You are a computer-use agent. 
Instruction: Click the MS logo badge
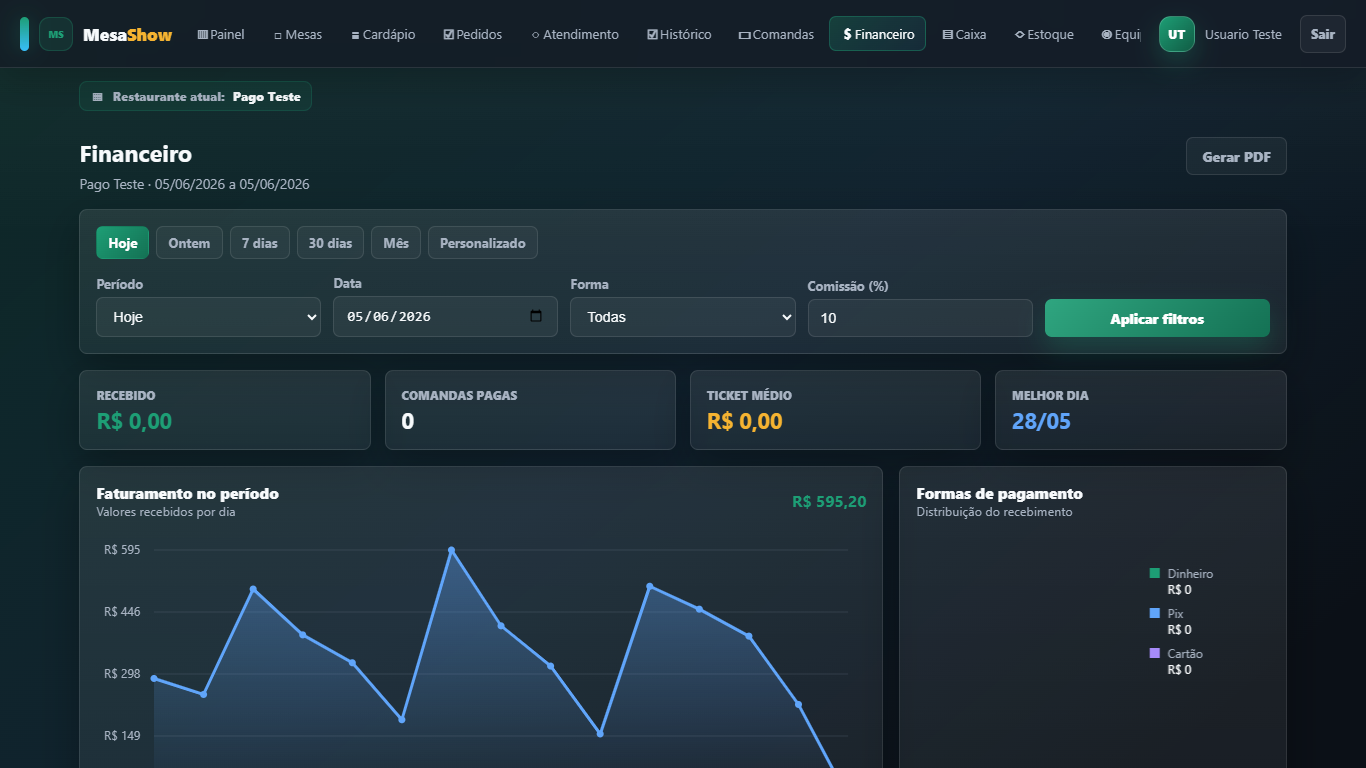click(x=56, y=34)
